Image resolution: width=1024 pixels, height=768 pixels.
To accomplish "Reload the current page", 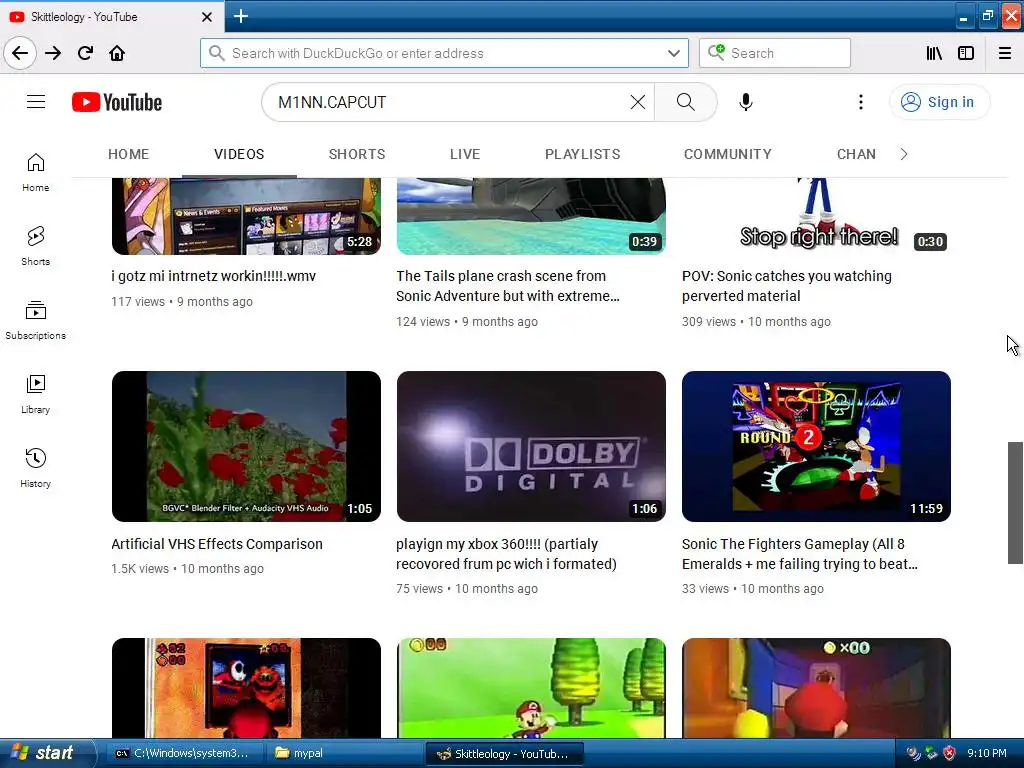I will [86, 53].
